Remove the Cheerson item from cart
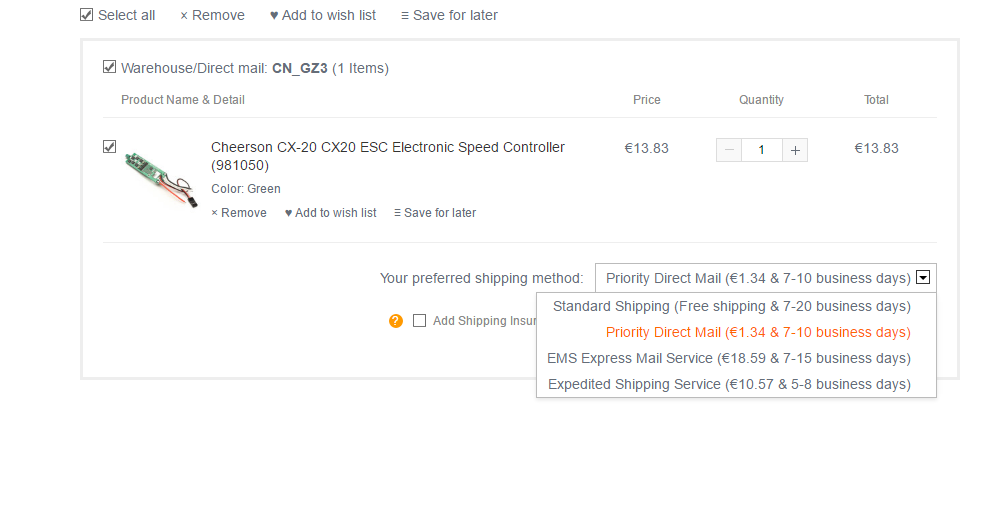 point(239,213)
